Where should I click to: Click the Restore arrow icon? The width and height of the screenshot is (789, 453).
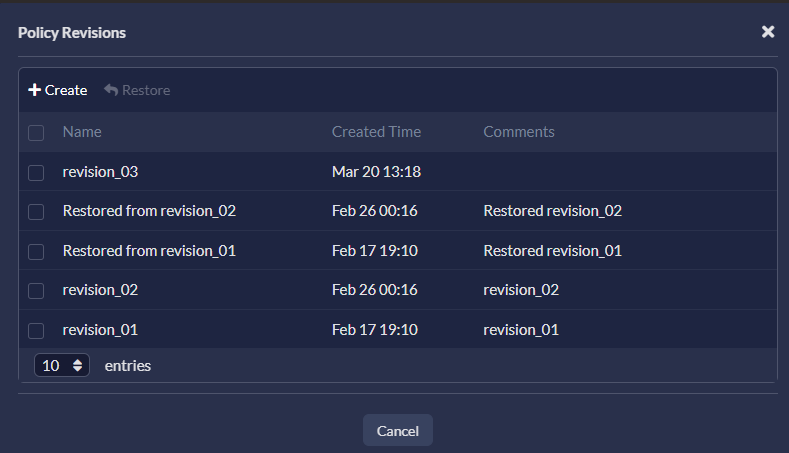point(111,90)
